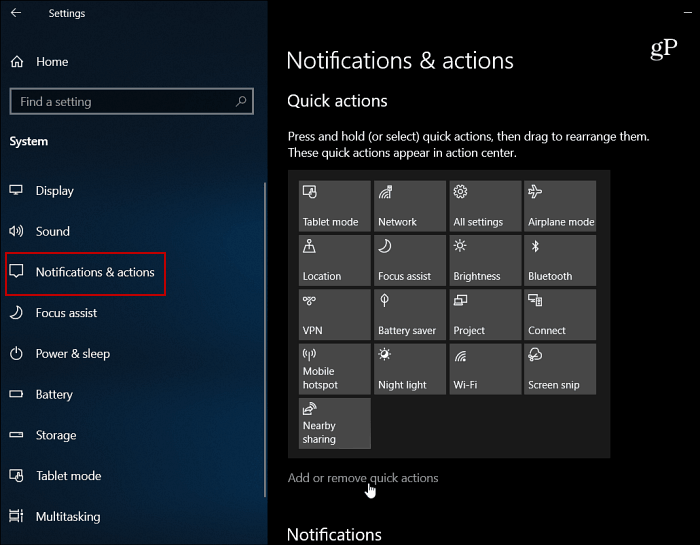The image size is (700, 545).
Task: Select the Brightness quick action tile
Action: pos(485,261)
